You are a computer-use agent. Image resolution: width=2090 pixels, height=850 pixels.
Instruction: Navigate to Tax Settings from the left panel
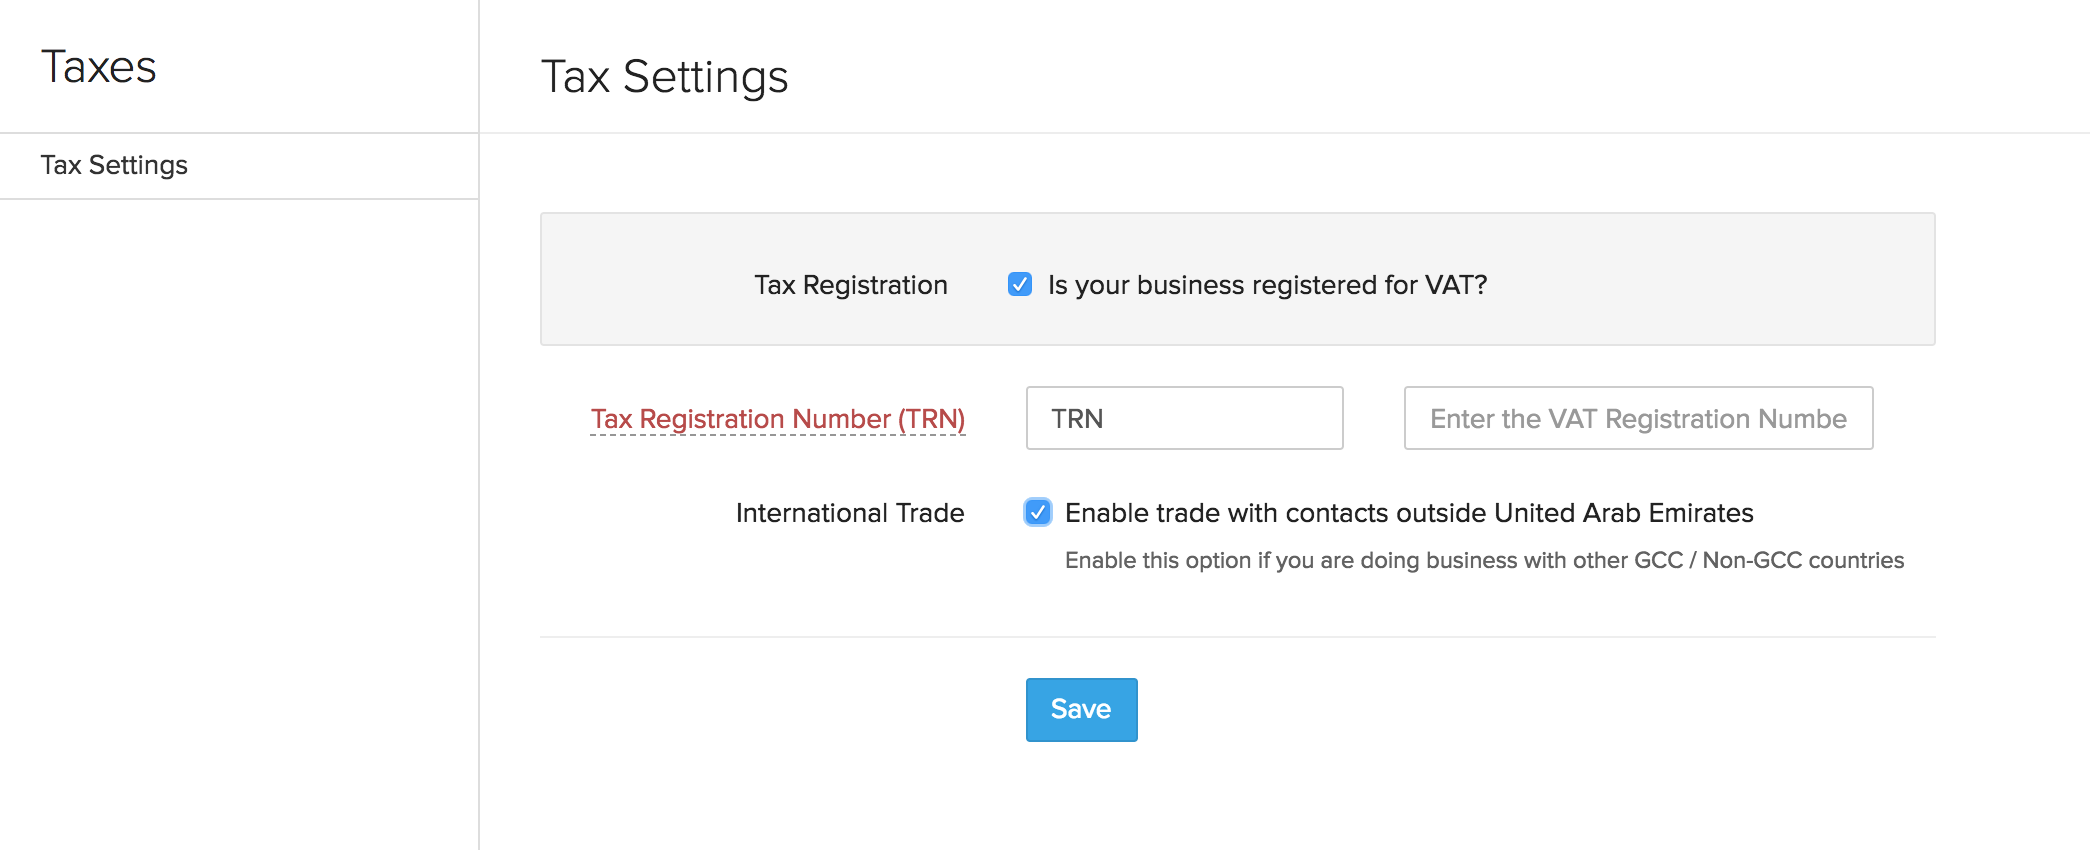[113, 165]
